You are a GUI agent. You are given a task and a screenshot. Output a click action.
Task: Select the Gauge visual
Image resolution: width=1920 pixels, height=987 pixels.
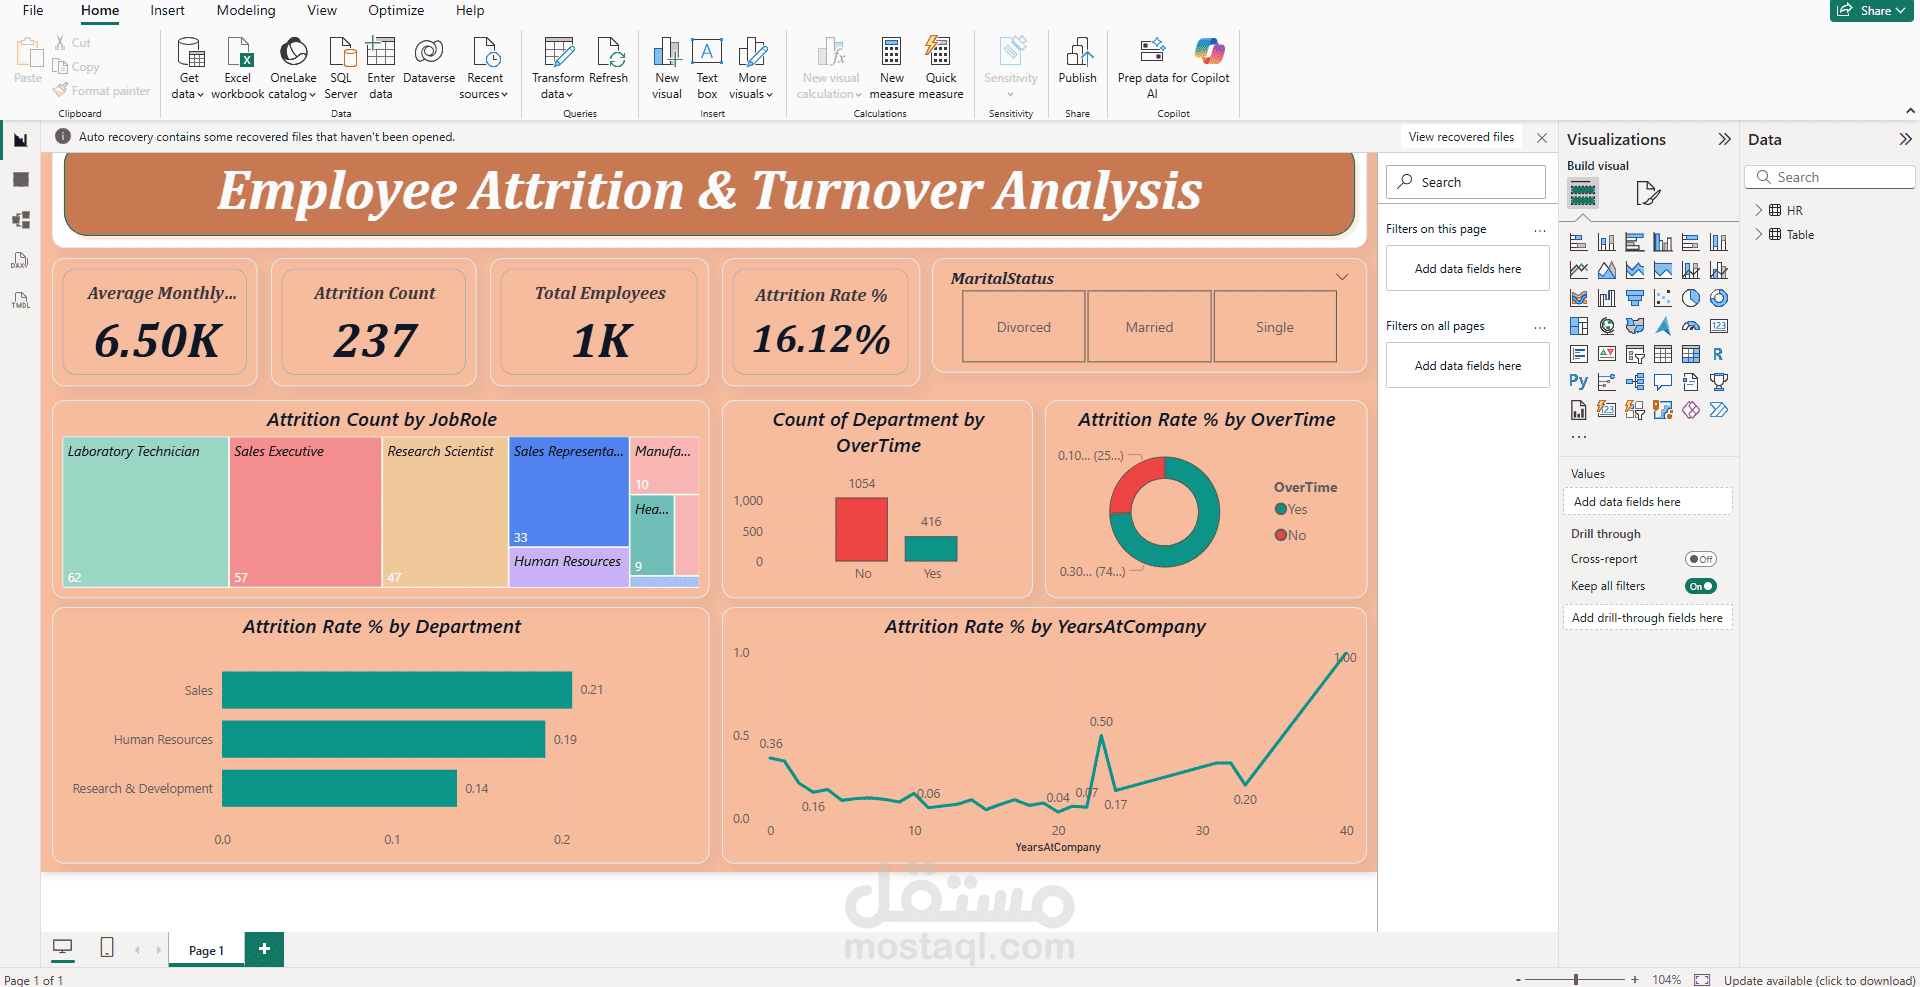[1691, 326]
